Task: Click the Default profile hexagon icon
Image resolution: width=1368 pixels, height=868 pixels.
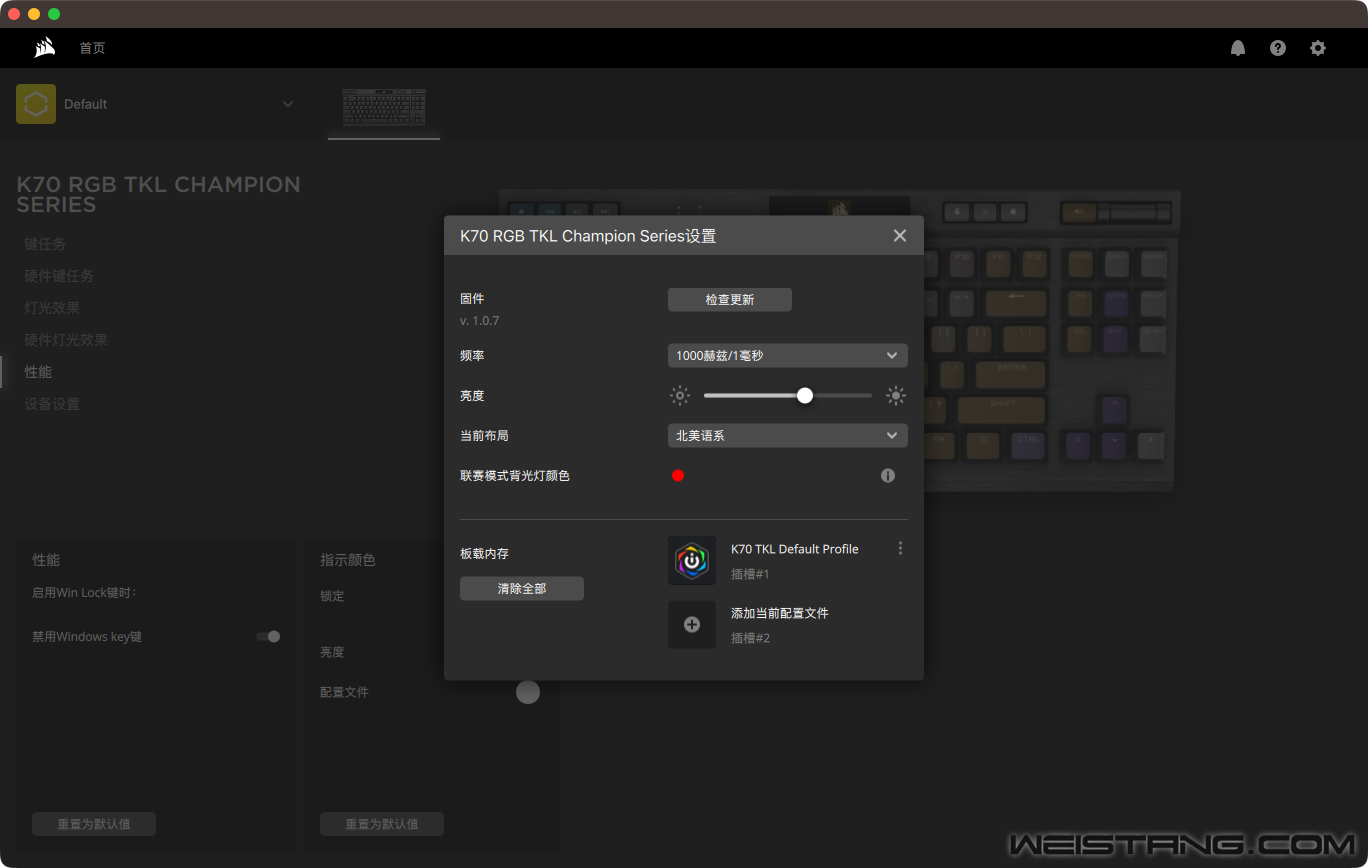Action: (x=36, y=104)
